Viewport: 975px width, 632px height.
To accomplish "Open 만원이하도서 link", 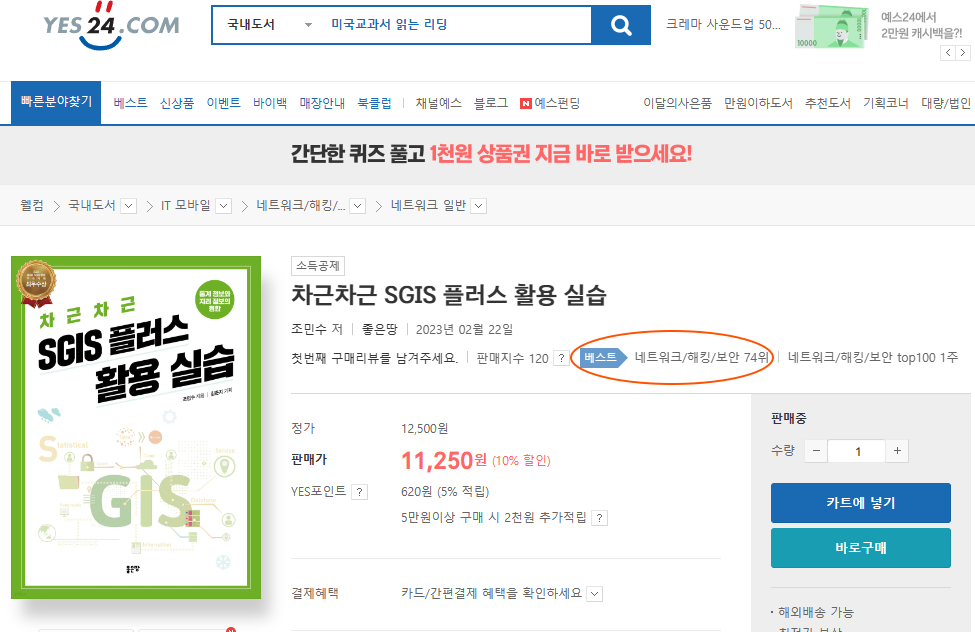I will pos(758,103).
